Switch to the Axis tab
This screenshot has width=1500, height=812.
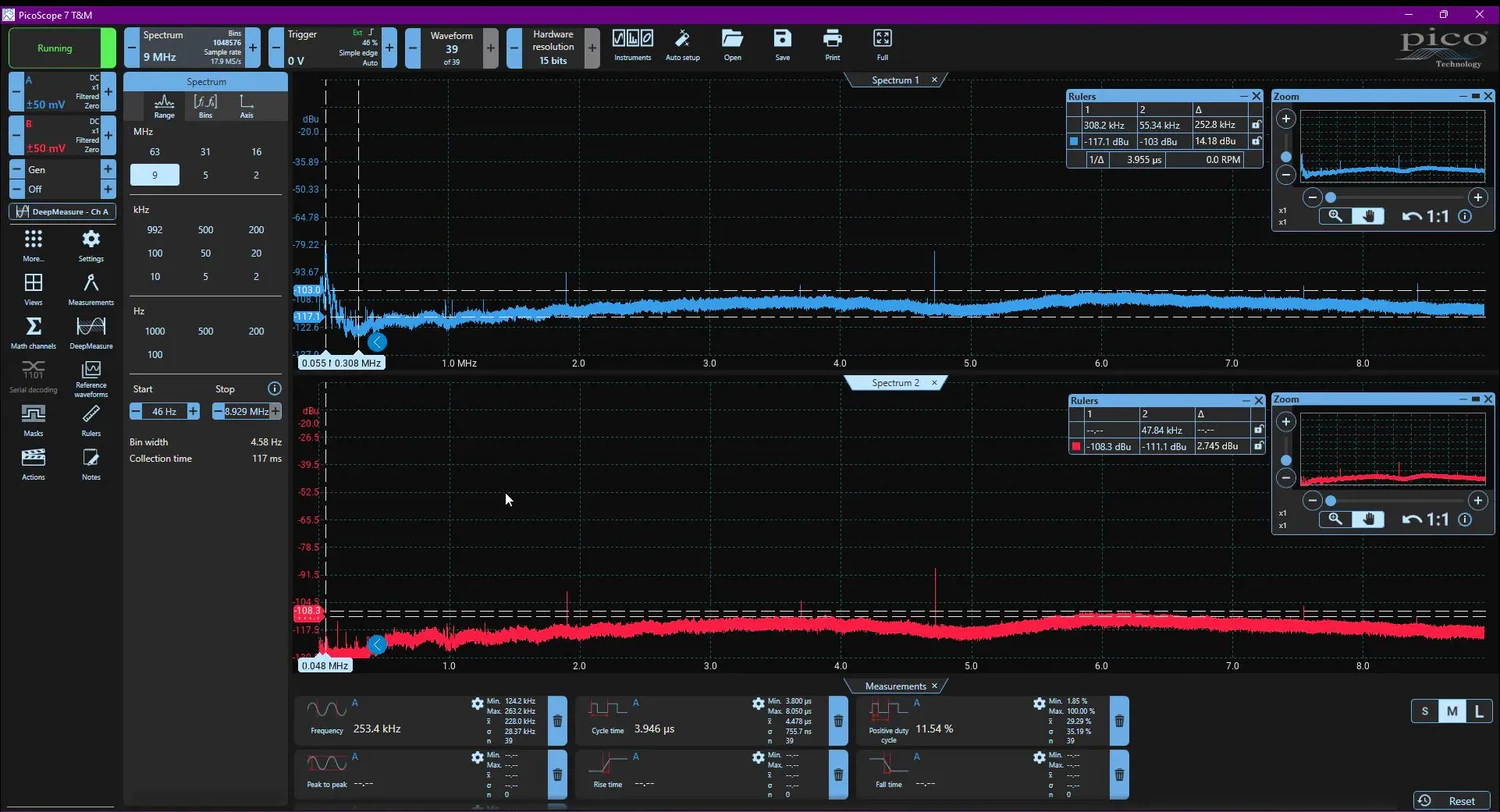point(246,106)
